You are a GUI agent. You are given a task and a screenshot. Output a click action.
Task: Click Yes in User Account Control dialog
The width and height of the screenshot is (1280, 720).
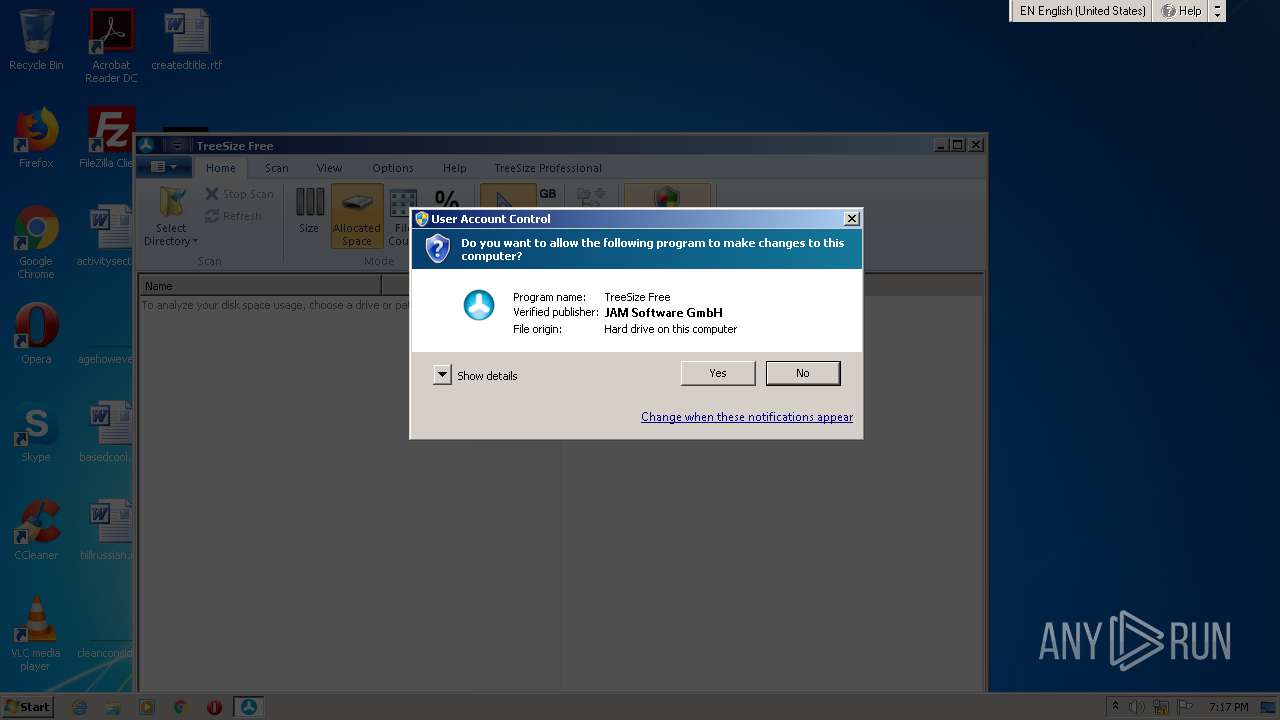[718, 373]
